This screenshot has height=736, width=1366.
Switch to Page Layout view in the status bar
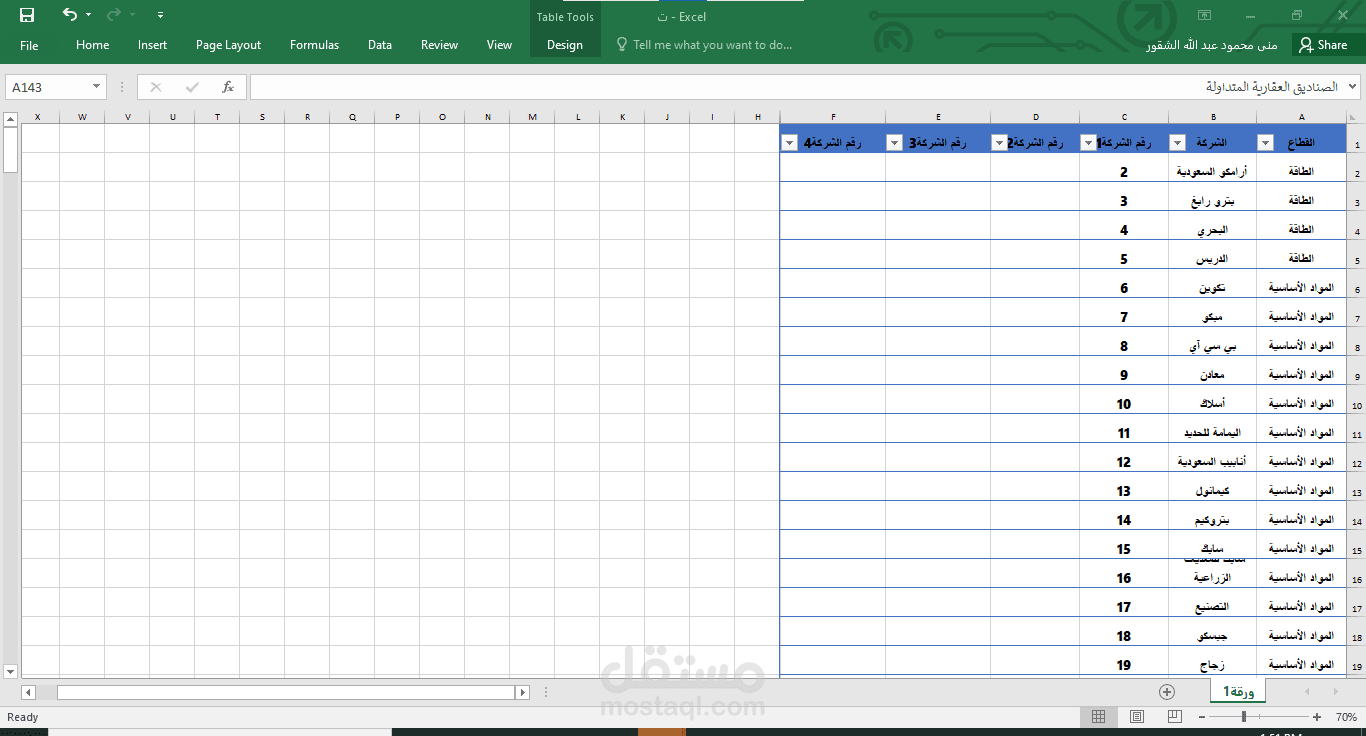pyautogui.click(x=1136, y=717)
